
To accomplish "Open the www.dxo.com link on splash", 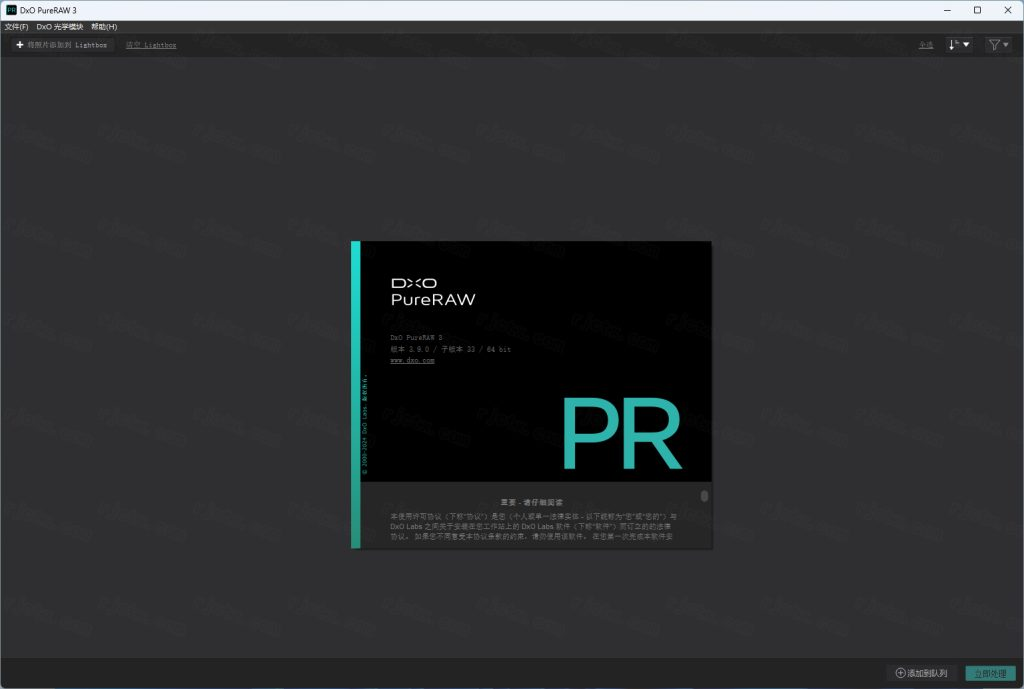I will (412, 360).
